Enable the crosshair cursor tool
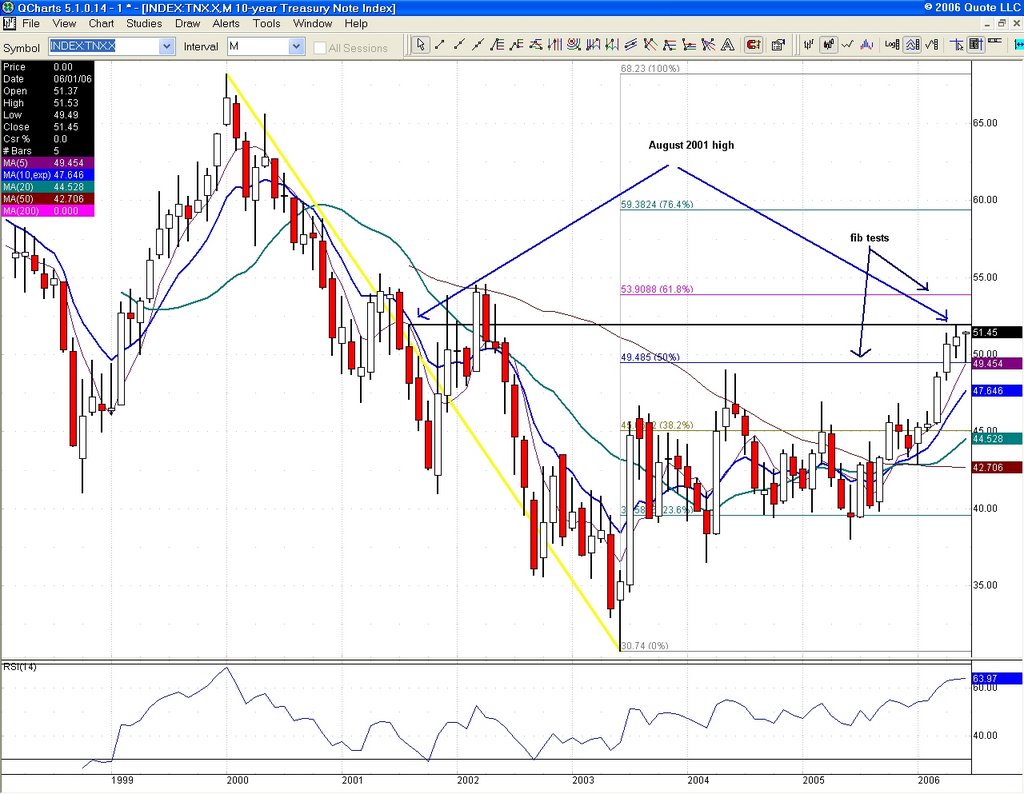Image resolution: width=1024 pixels, height=794 pixels. [x=957, y=45]
